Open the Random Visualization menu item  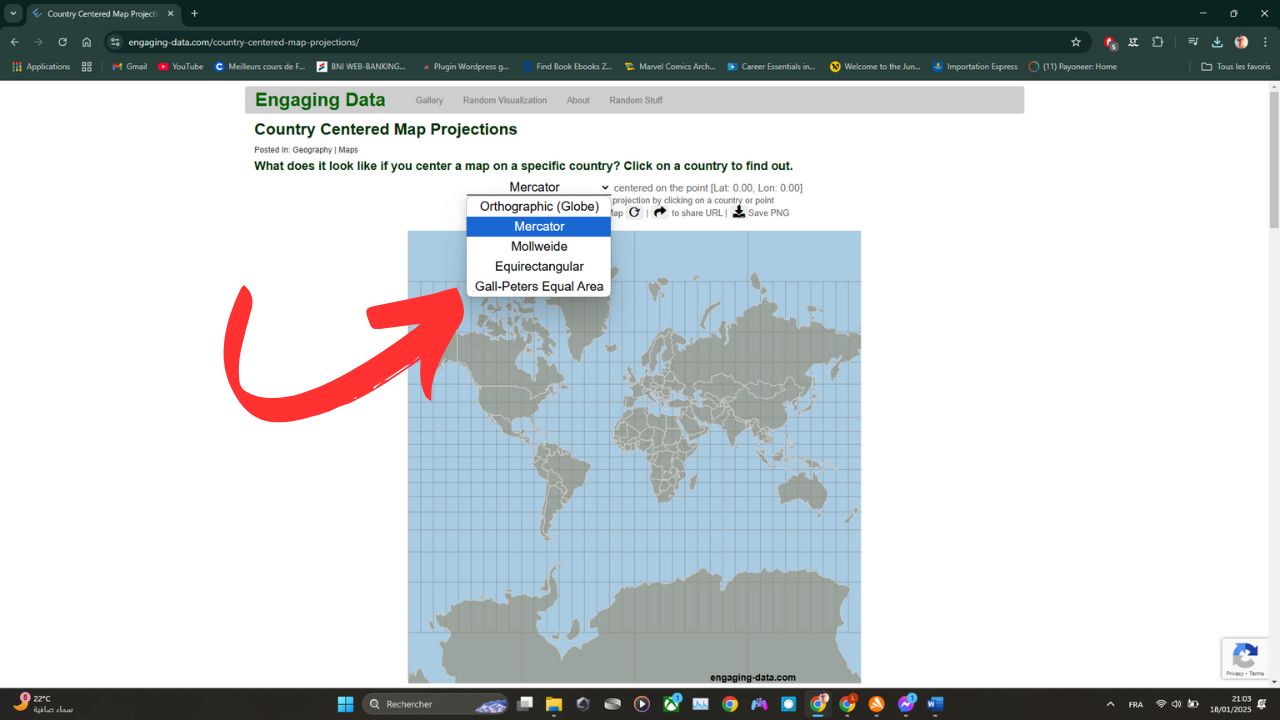point(503,100)
